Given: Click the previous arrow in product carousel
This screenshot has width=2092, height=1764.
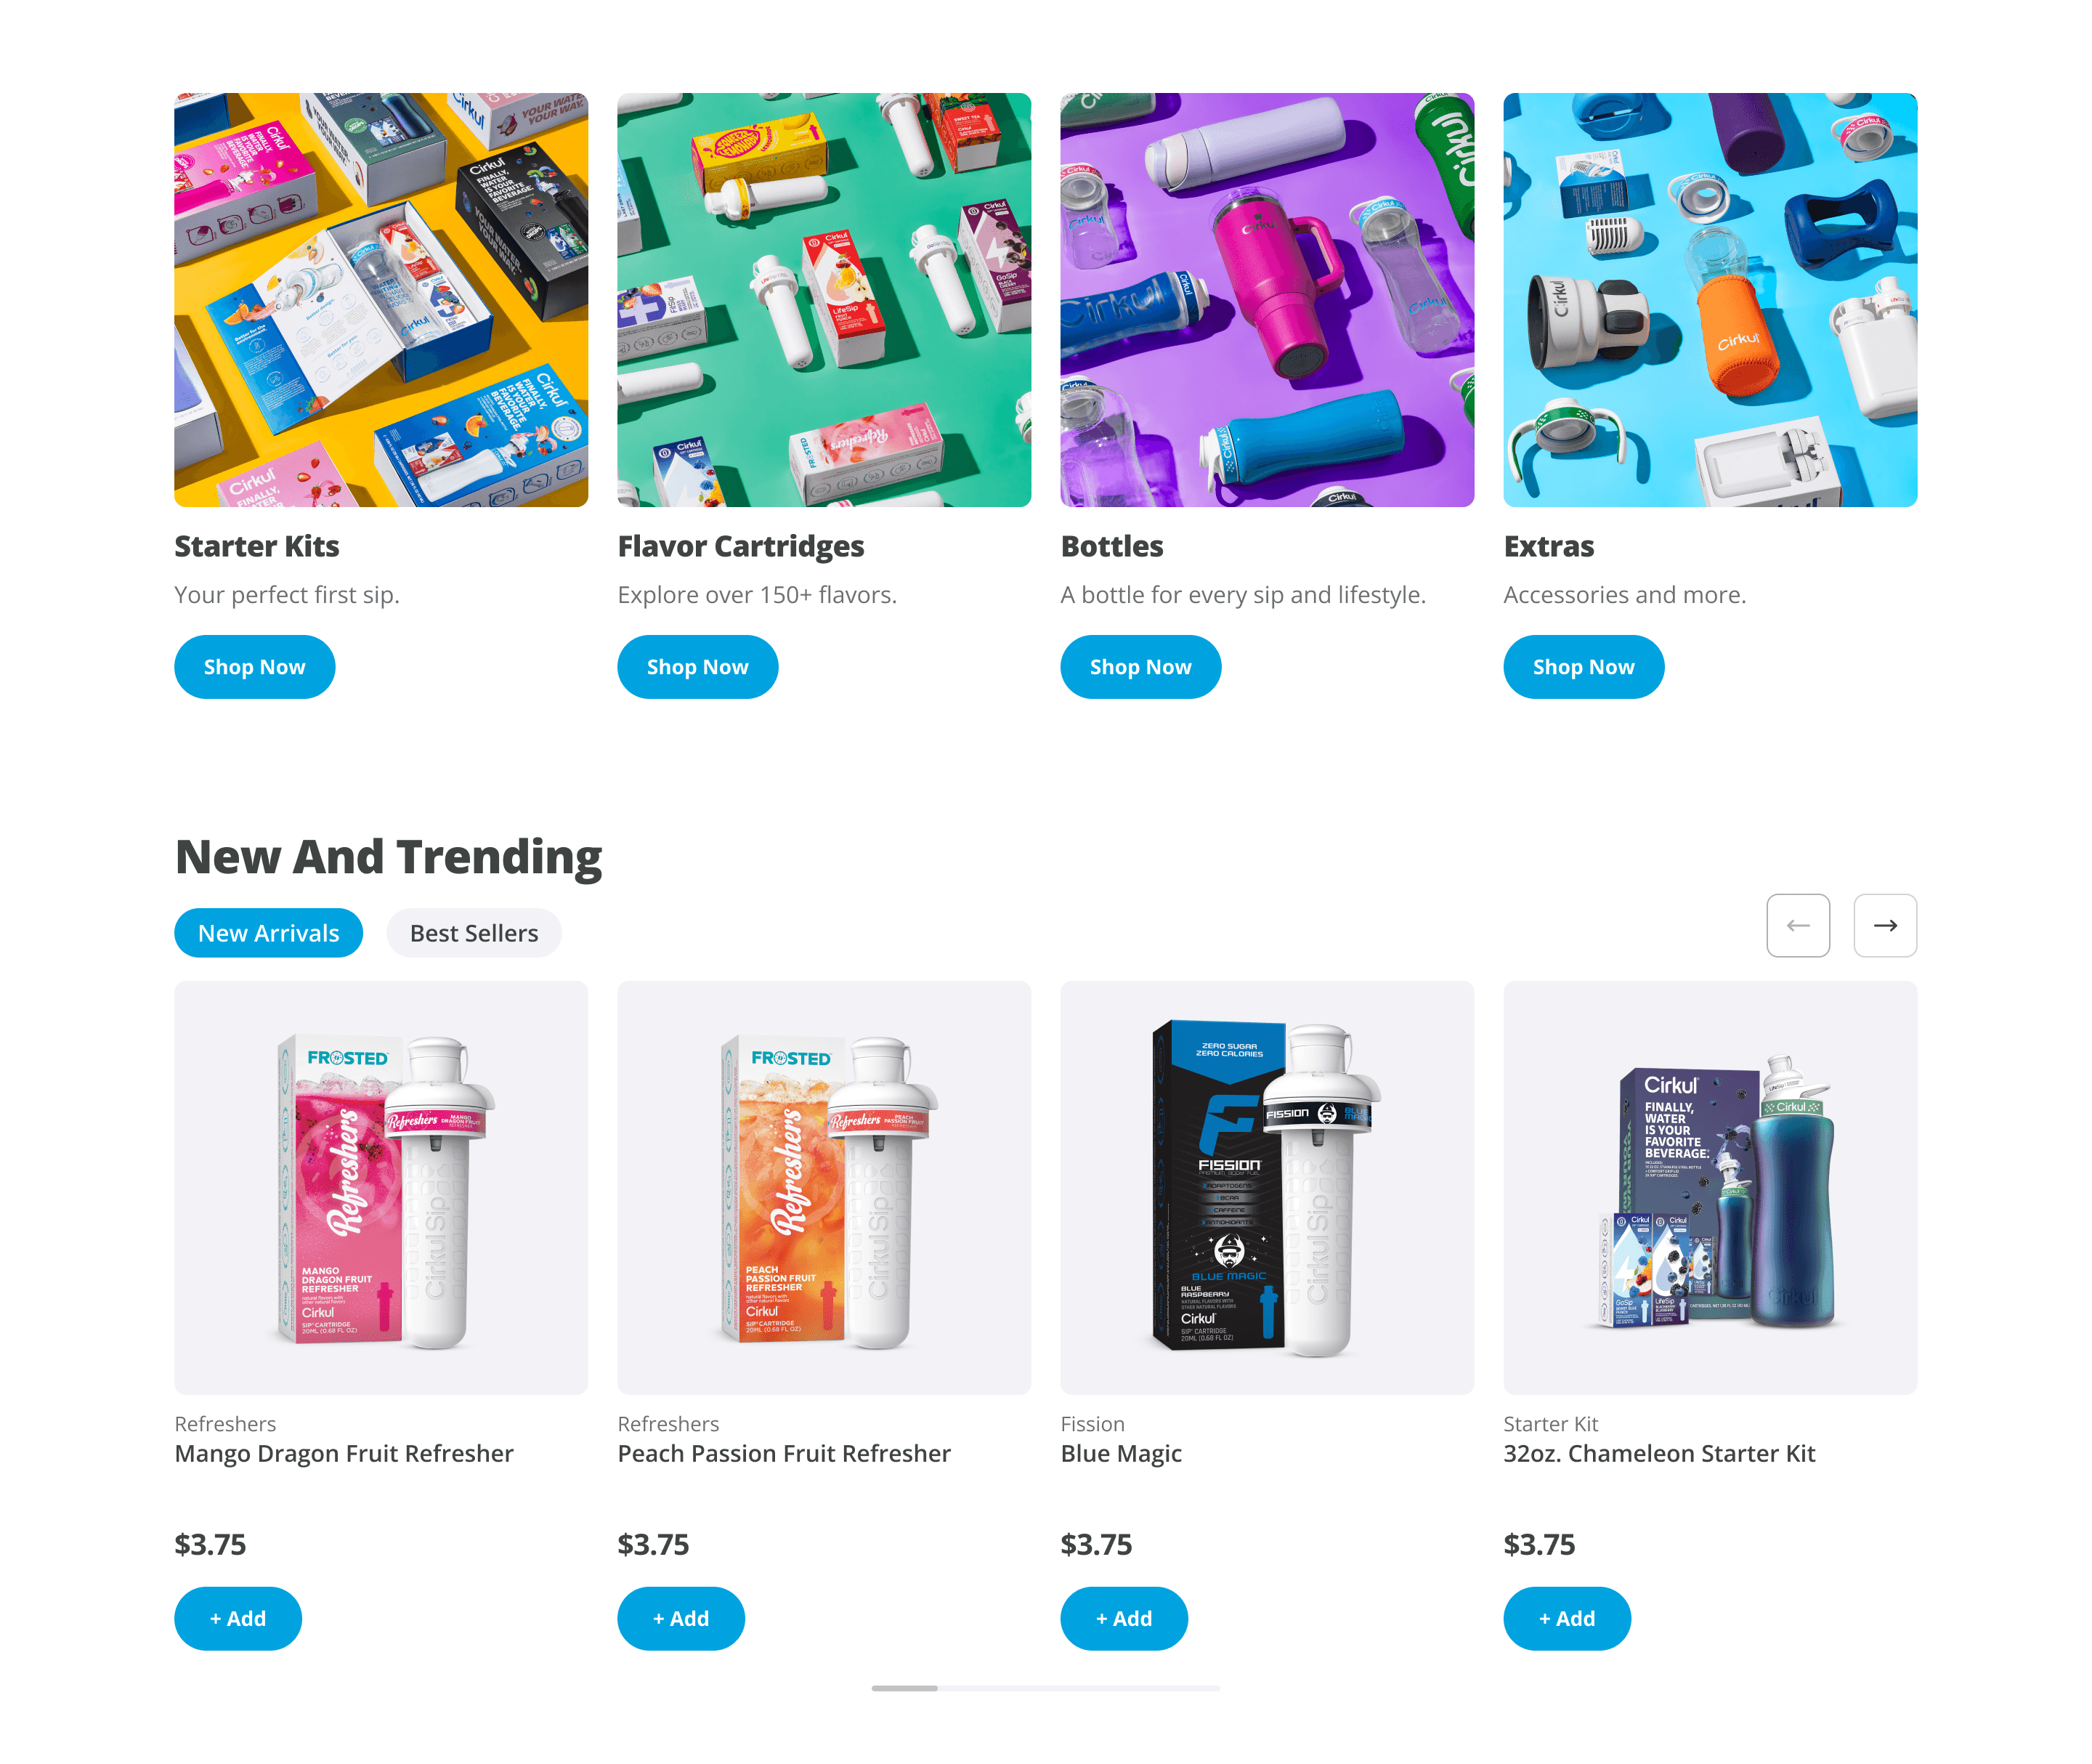Looking at the screenshot, I should (1798, 925).
